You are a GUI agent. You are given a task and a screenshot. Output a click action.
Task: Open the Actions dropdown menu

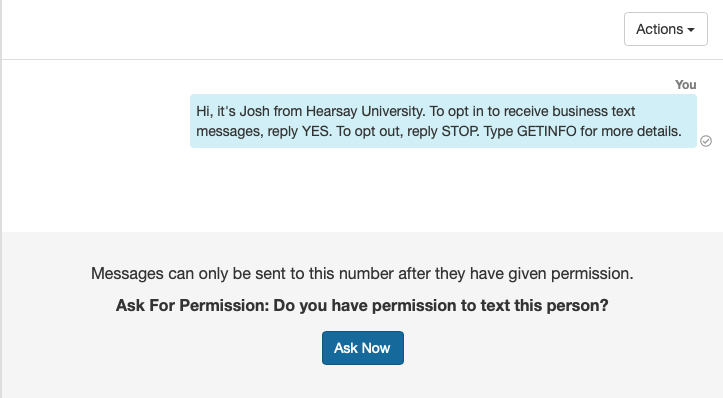pyautogui.click(x=665, y=29)
